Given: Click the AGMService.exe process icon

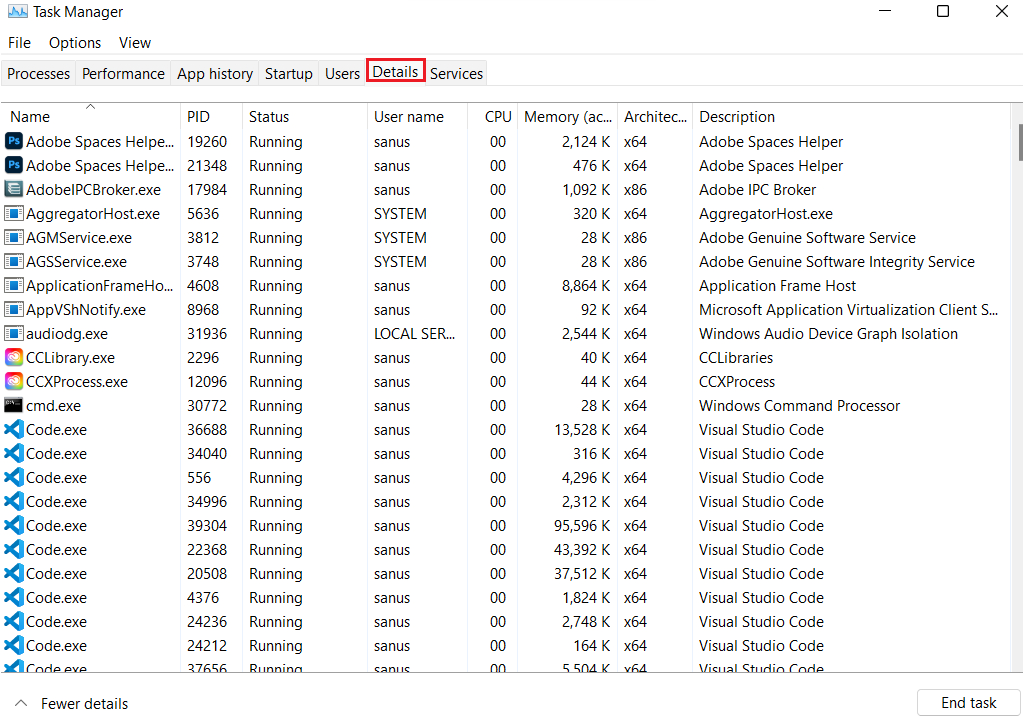Looking at the screenshot, I should [14, 237].
